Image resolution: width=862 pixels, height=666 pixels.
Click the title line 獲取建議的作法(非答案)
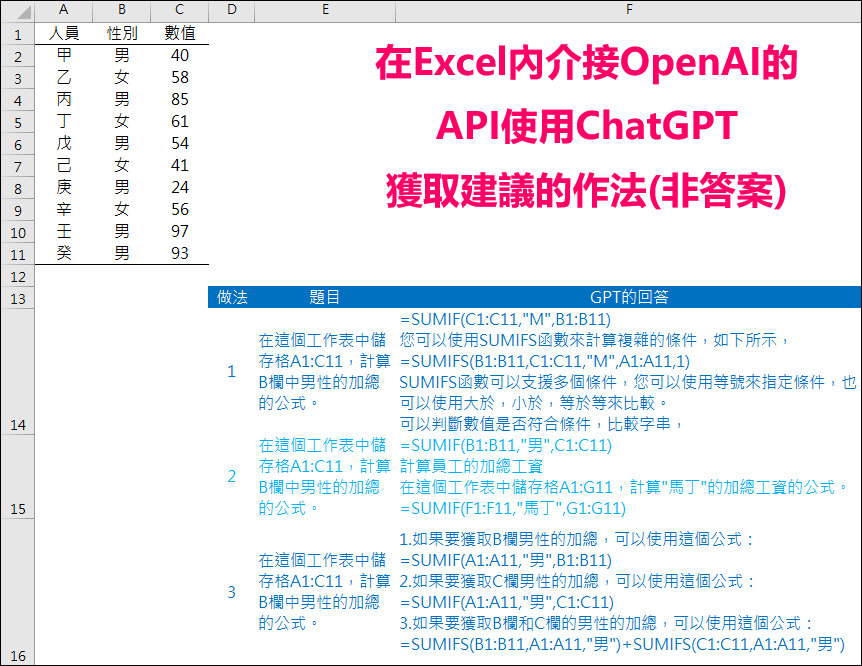[x=586, y=191]
